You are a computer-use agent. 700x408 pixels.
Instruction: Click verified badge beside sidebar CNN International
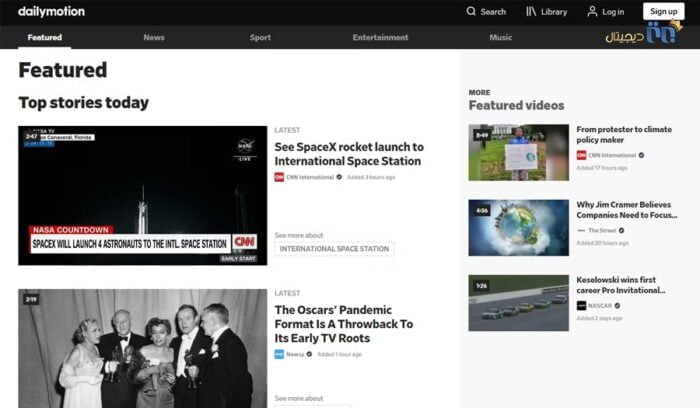click(642, 155)
